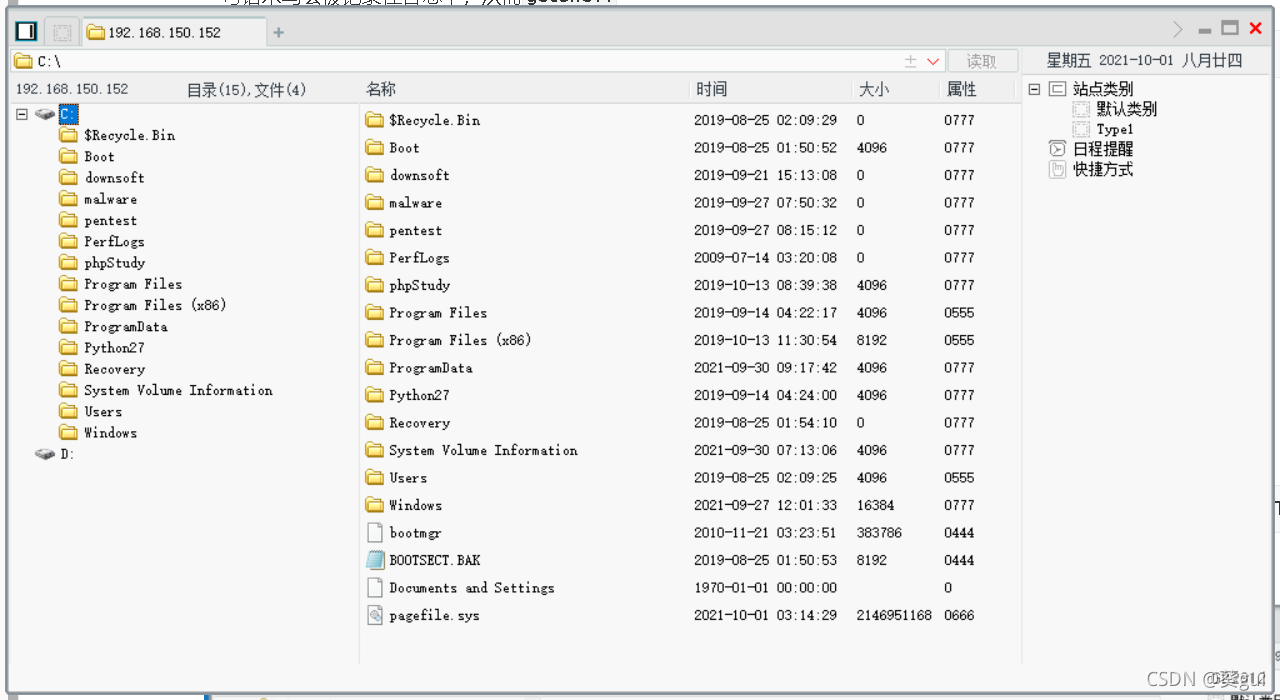This screenshot has height=700, width=1280.
Task: Select the D: drive in tree
Action: click(x=67, y=454)
